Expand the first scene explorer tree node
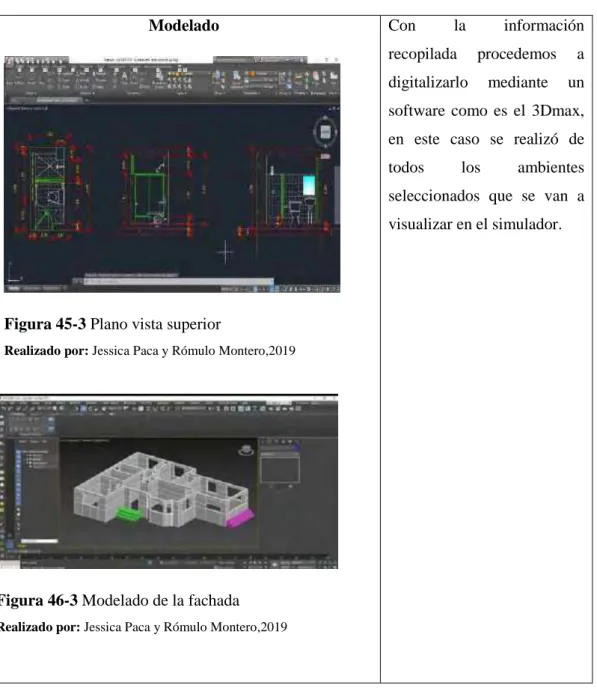The height and width of the screenshot is (688, 597). click(27, 455)
